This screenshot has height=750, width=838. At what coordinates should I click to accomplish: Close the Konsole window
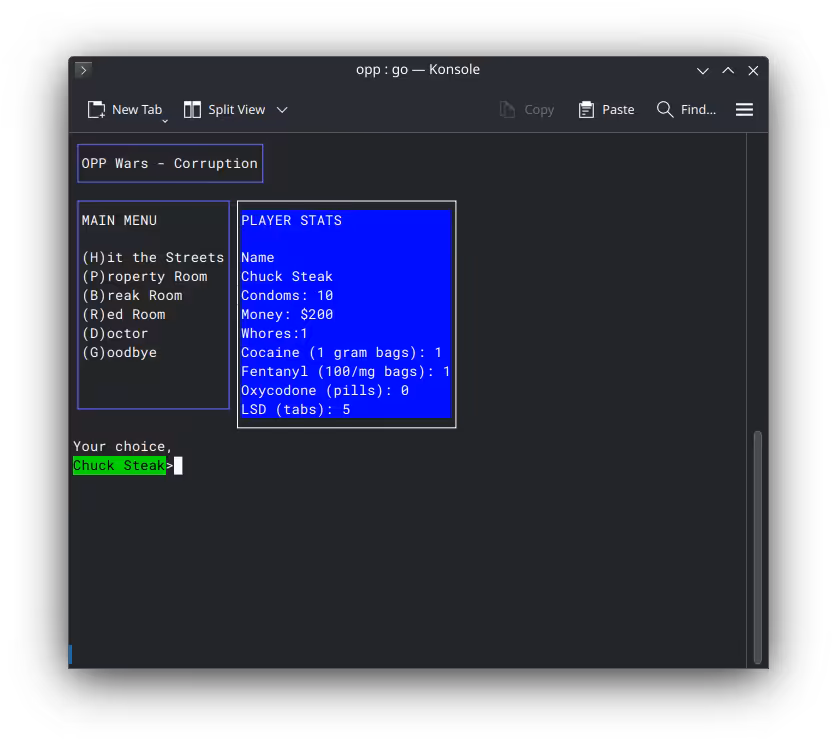[x=753, y=70]
